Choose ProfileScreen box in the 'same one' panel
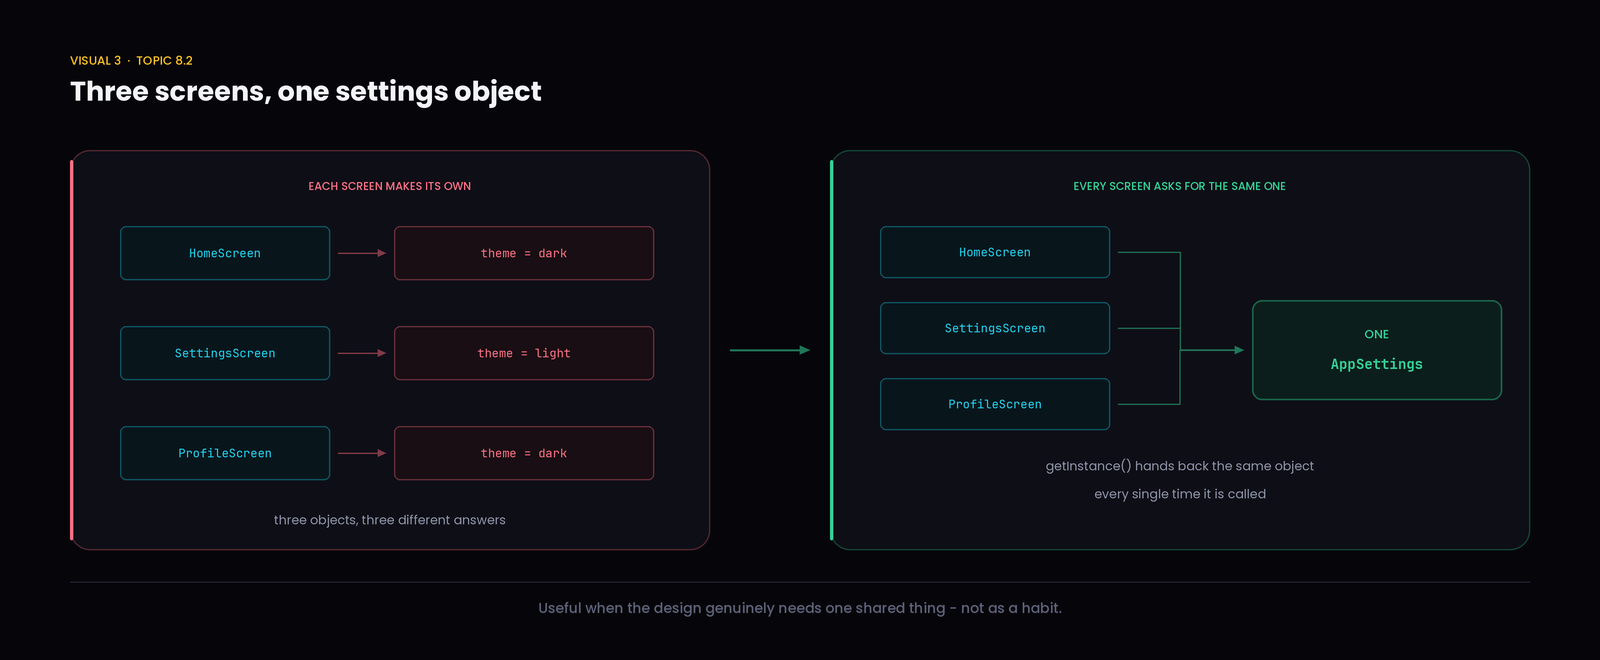Viewport: 1600px width, 660px height. (x=995, y=404)
